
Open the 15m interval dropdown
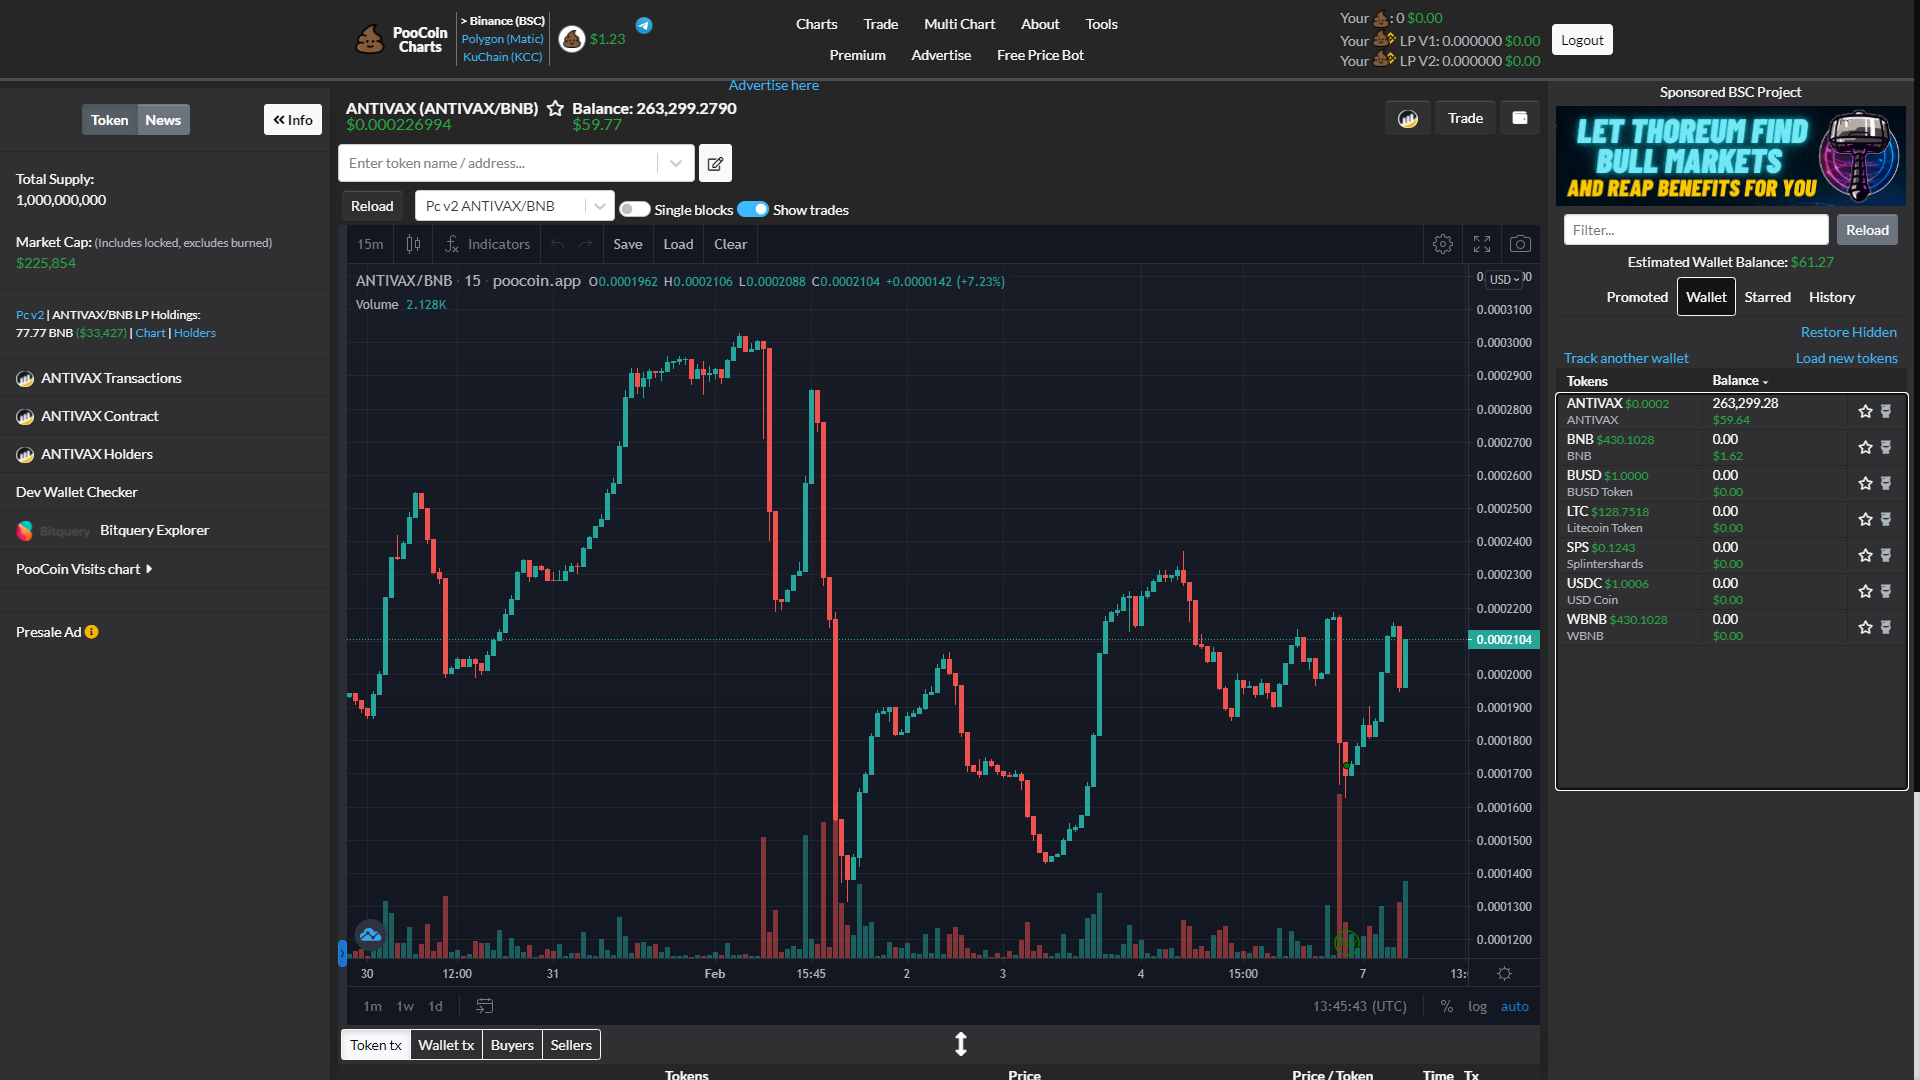coord(370,244)
